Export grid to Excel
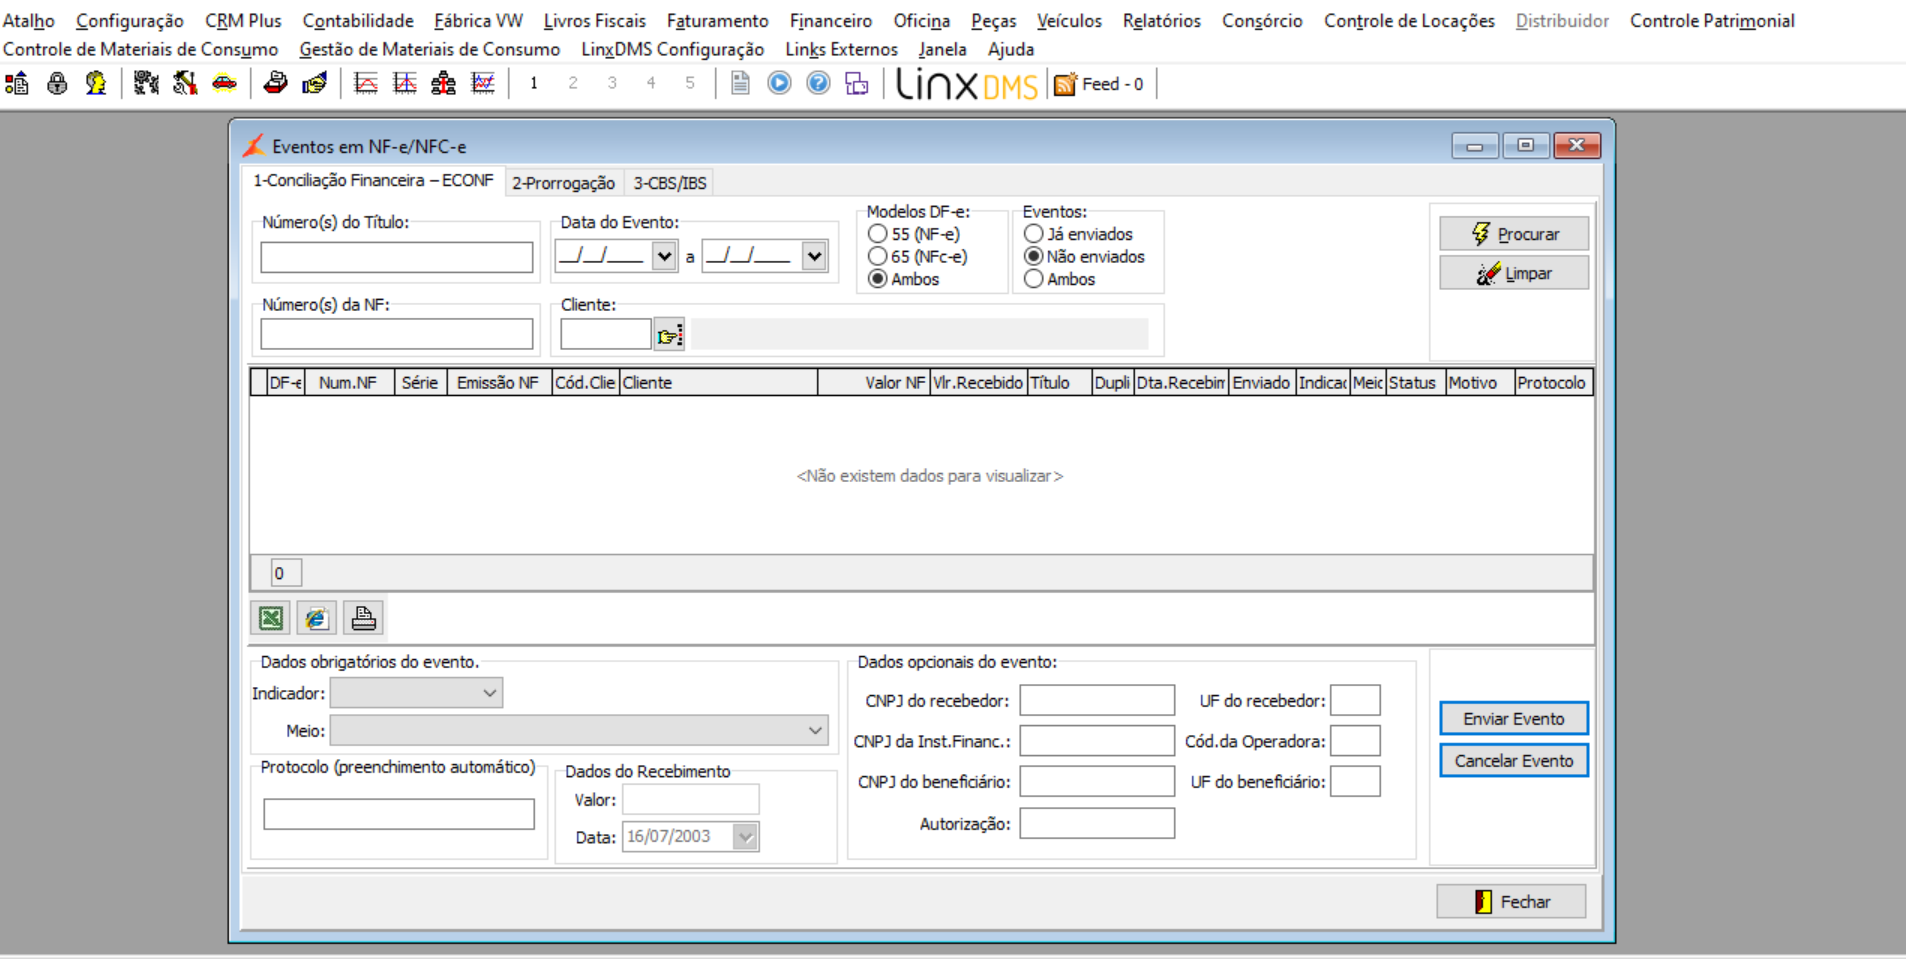Screen dimensions: 1906x959 [x=271, y=618]
